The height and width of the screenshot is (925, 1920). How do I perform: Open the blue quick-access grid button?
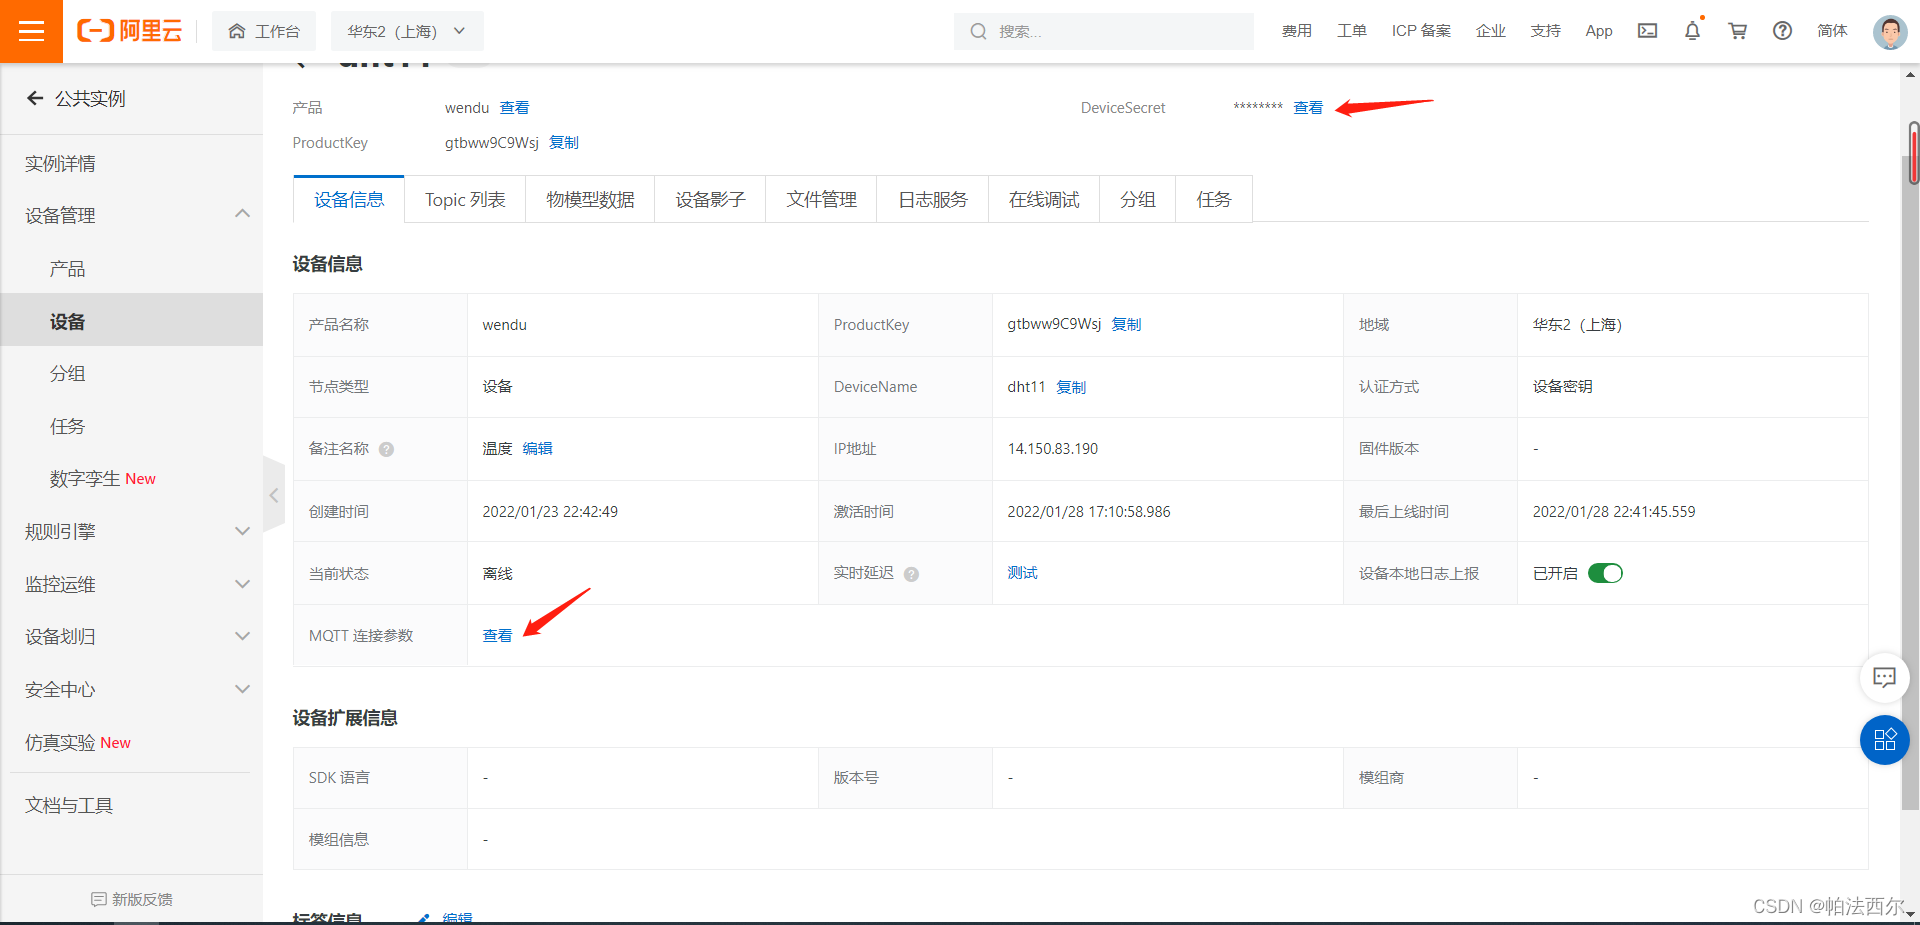[x=1884, y=740]
